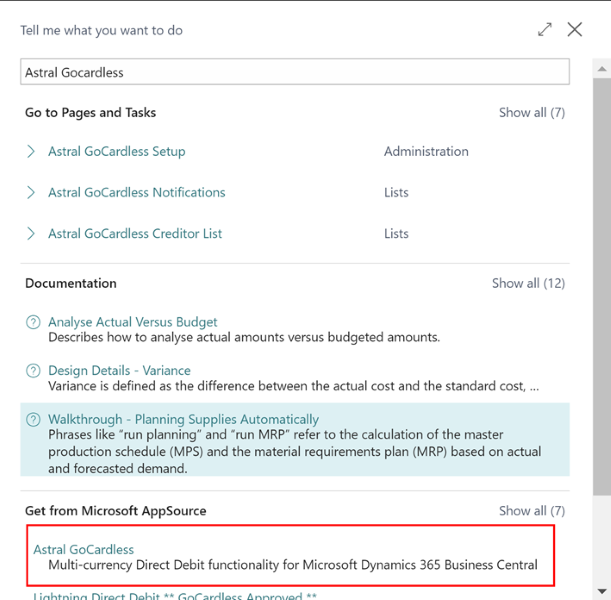Click the expand dialog diagonal arrows icon
This screenshot has width=611, height=600.
[544, 30]
